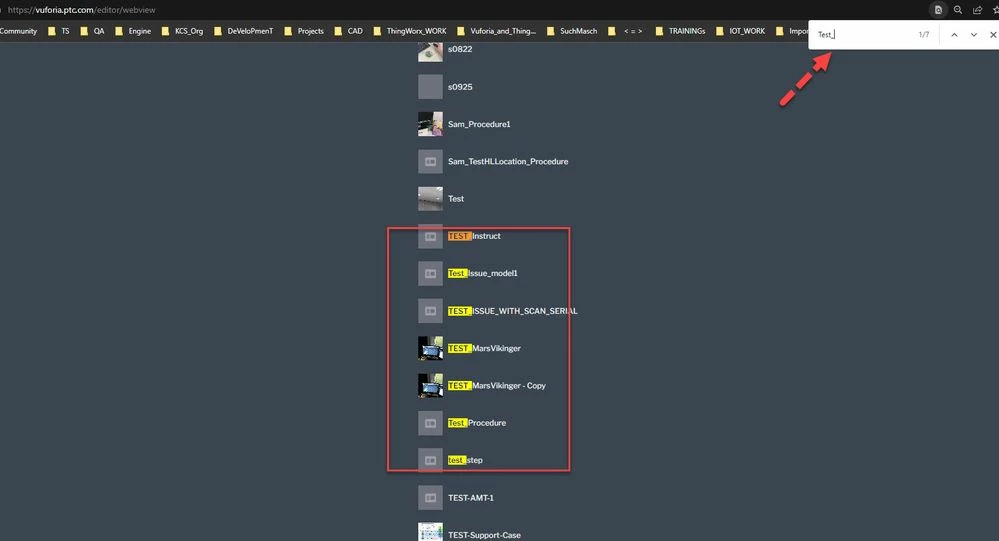Open TEST_ISSUE_WITH_SCAN_SERIAL name

tap(512, 311)
